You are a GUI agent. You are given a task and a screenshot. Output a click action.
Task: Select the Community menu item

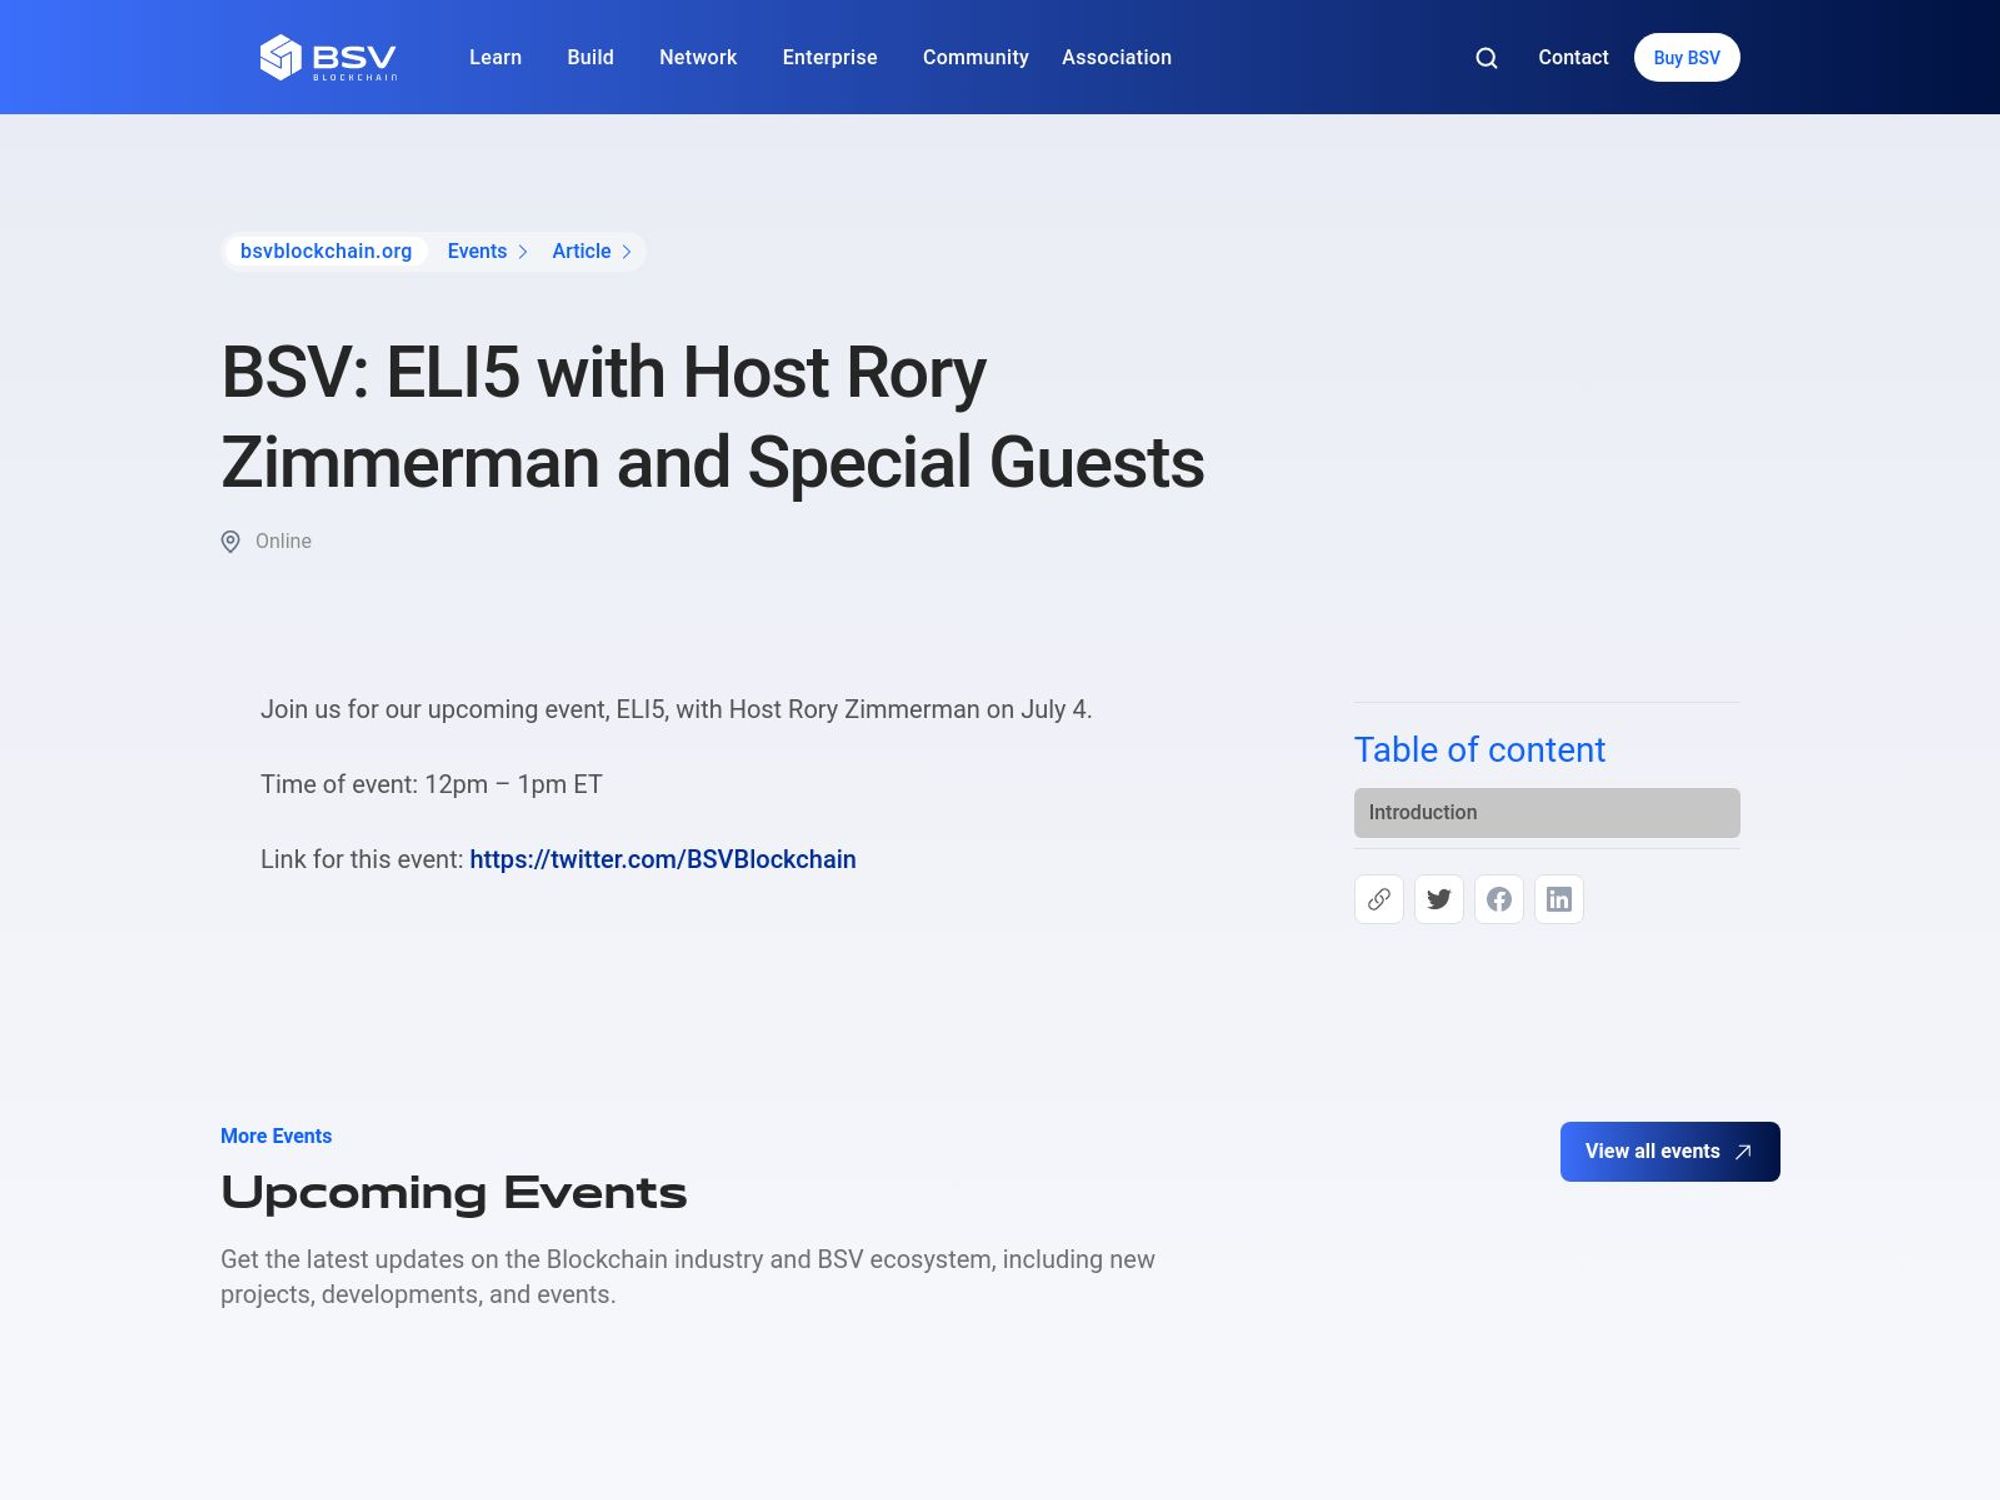(x=975, y=57)
